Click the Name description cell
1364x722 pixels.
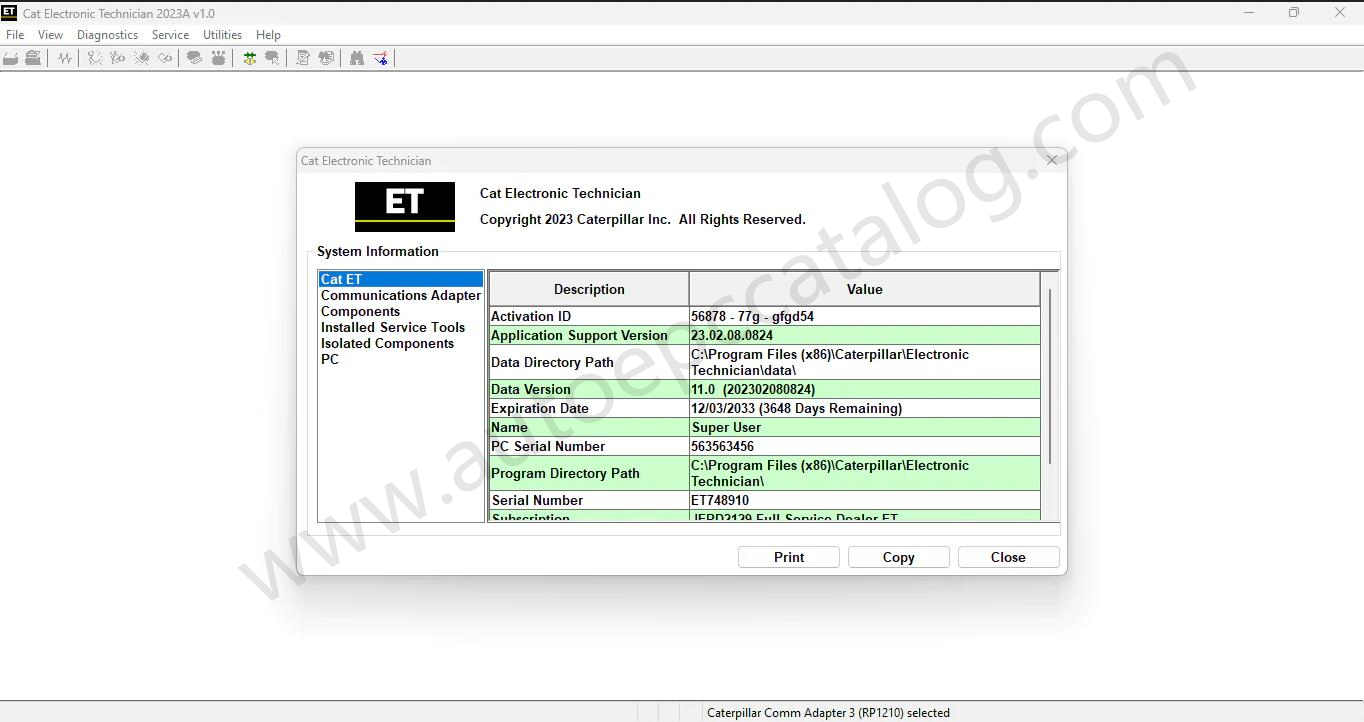[x=589, y=427]
